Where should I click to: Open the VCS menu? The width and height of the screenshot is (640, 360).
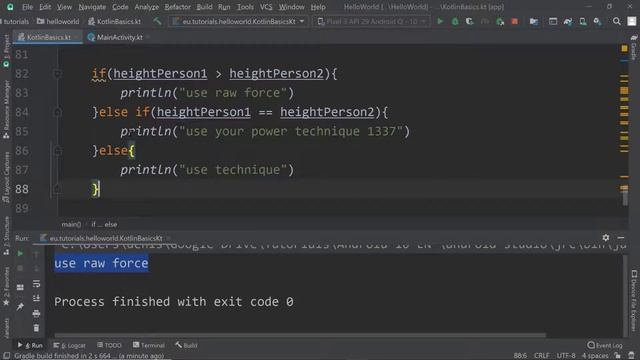click(x=266, y=7)
